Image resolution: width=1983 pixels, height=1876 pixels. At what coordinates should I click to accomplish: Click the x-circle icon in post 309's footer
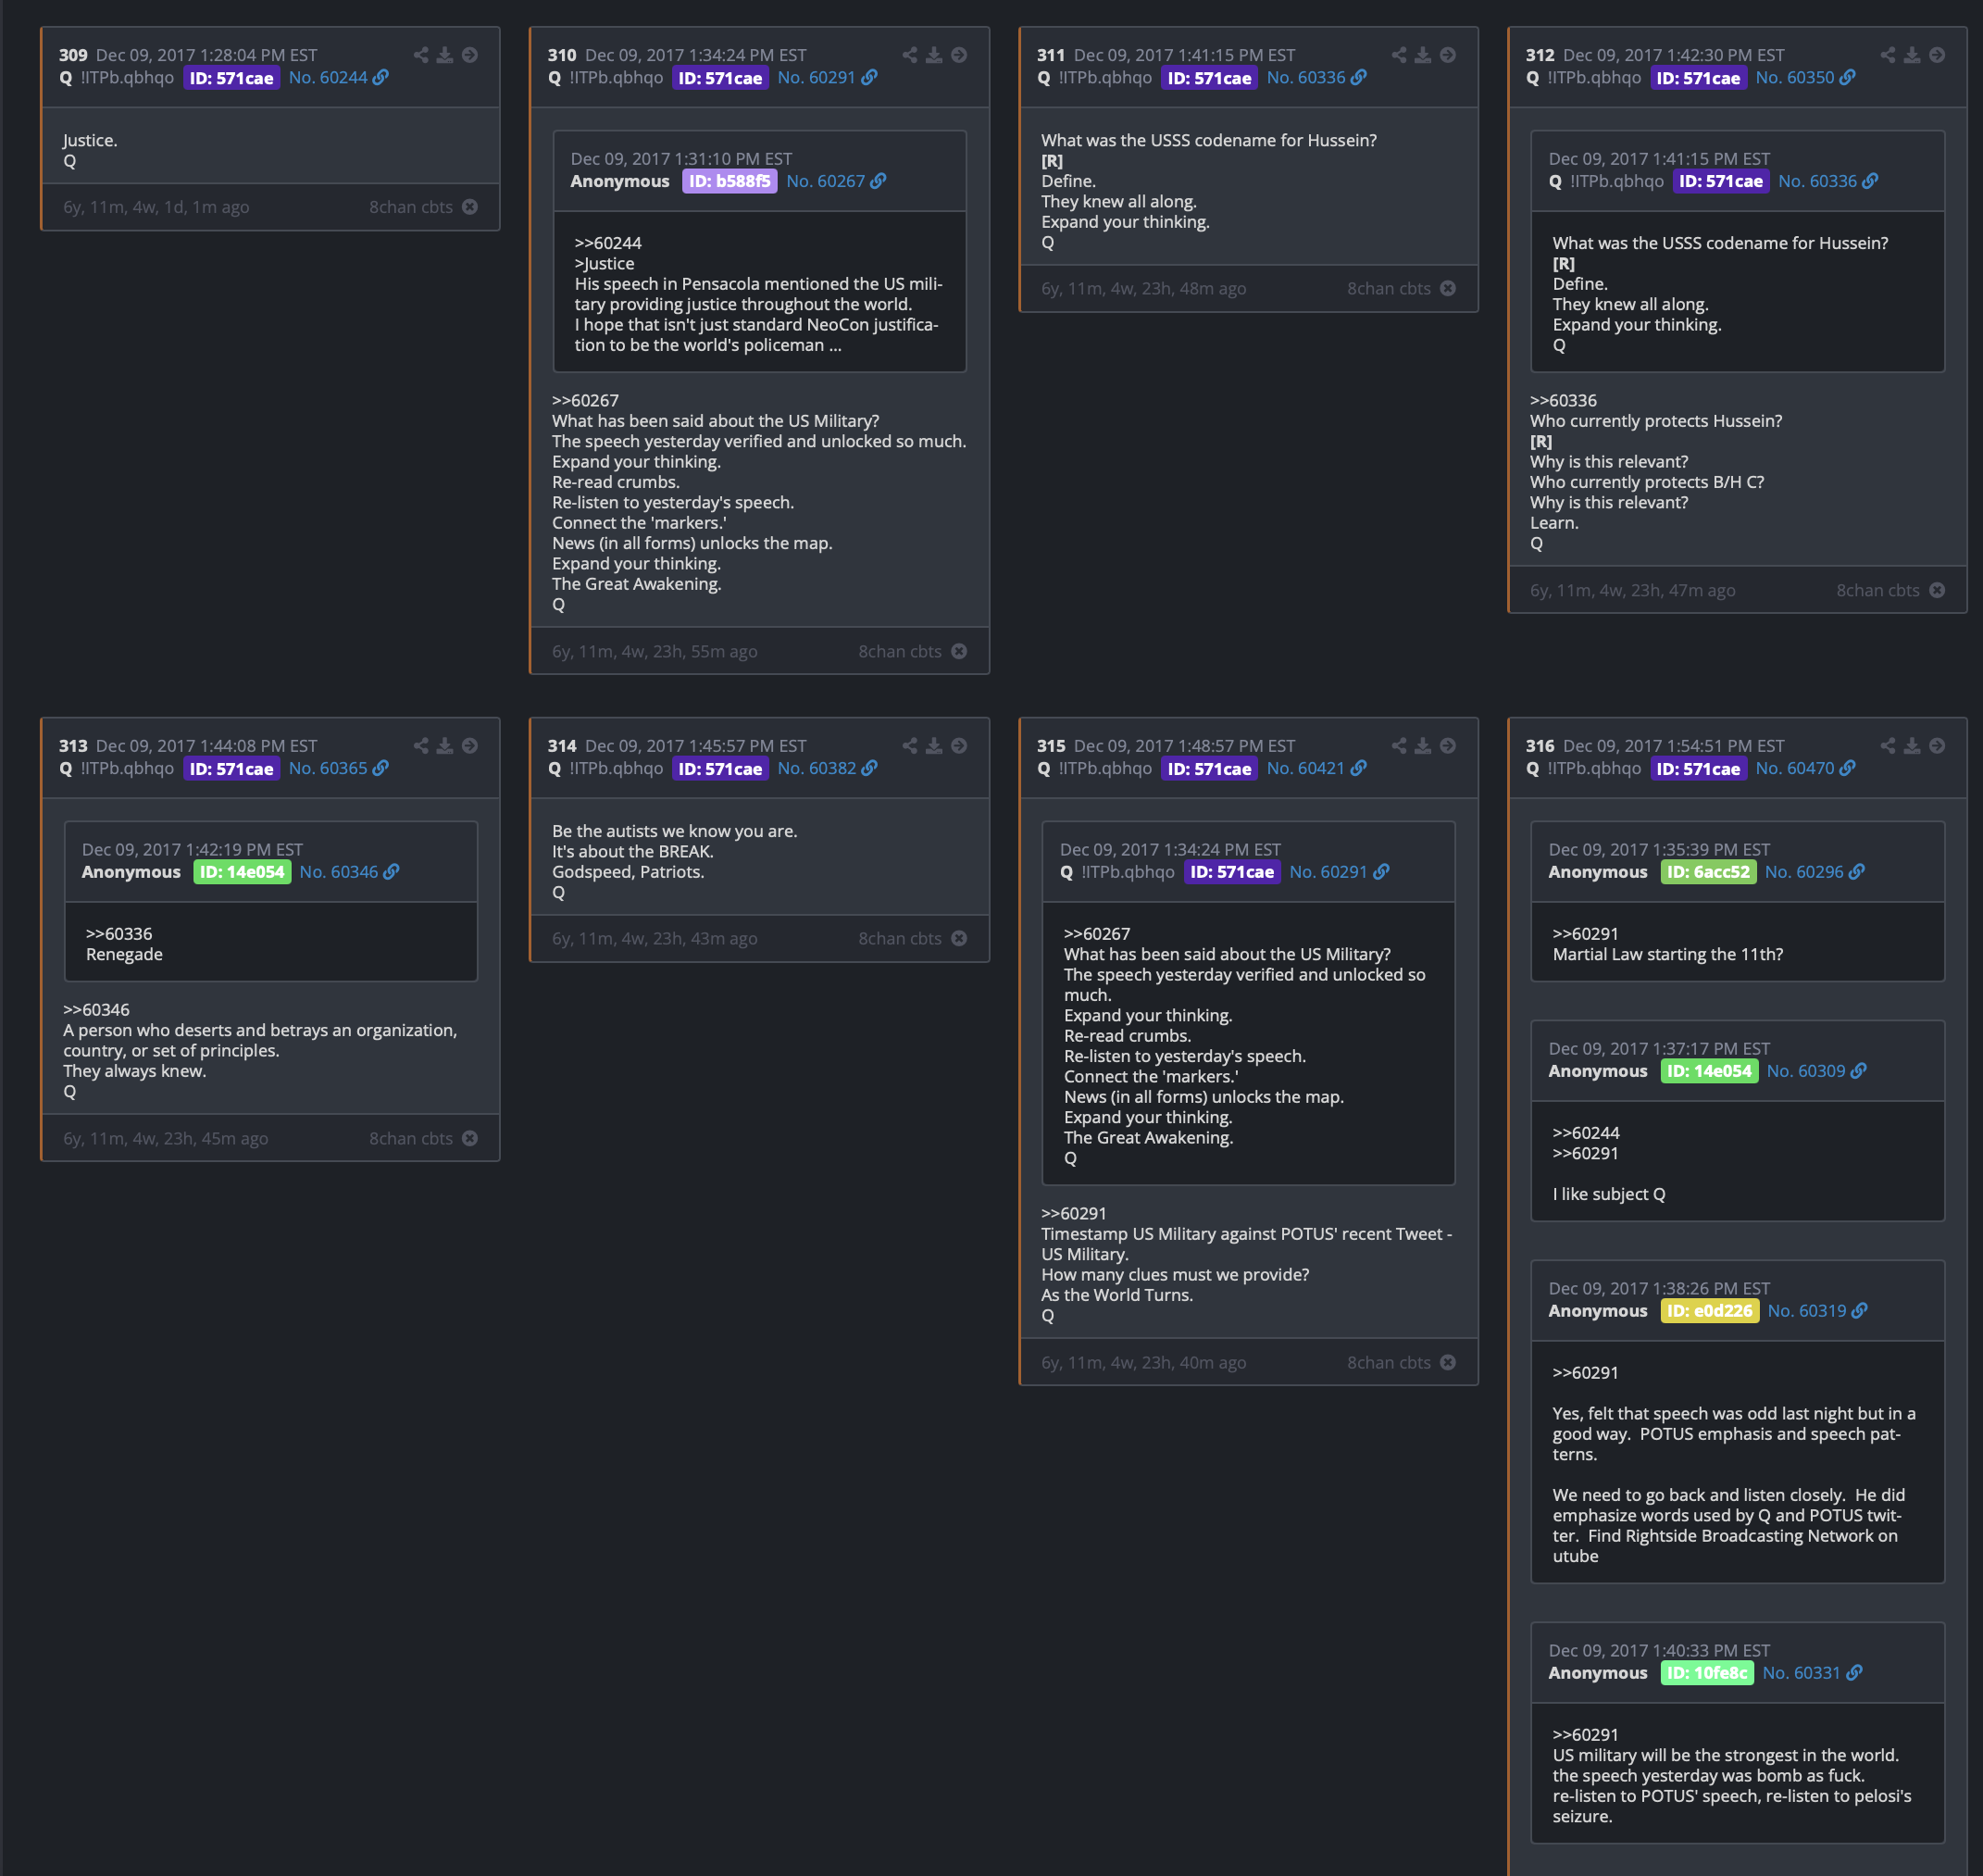tap(470, 207)
